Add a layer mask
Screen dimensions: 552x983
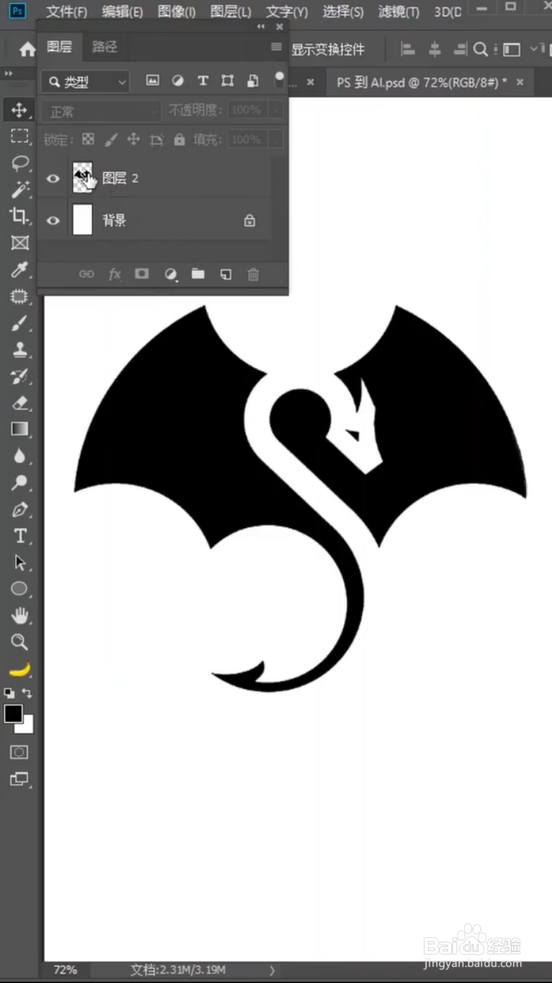[x=142, y=274]
